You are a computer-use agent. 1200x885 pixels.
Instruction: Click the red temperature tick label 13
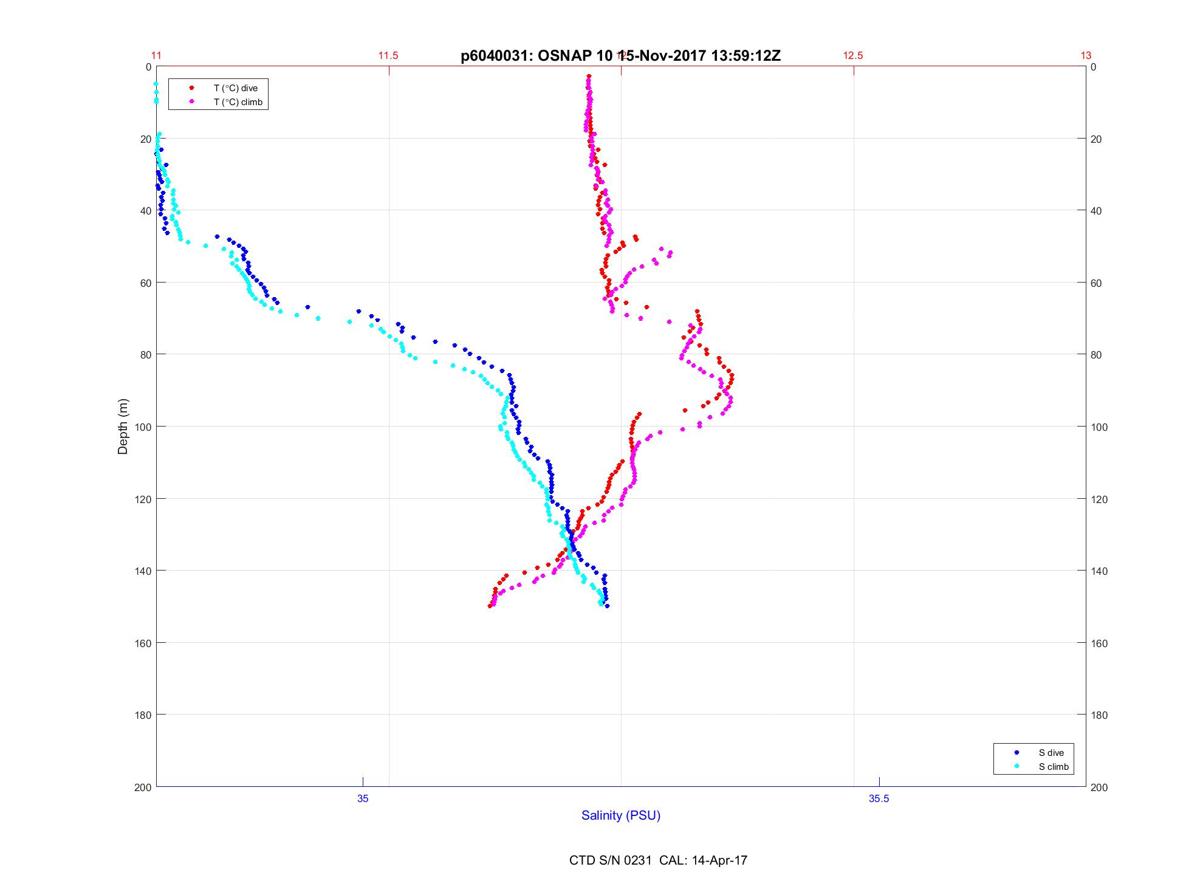tap(1086, 56)
